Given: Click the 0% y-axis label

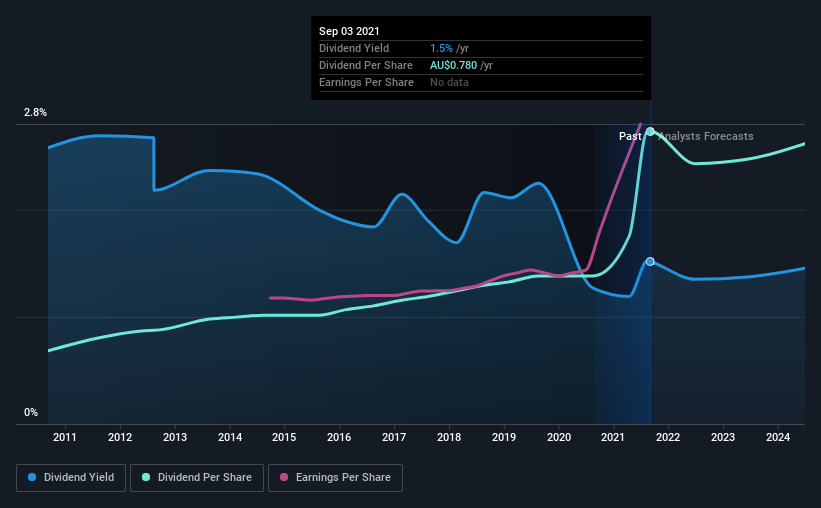Looking at the screenshot, I should (x=31, y=413).
